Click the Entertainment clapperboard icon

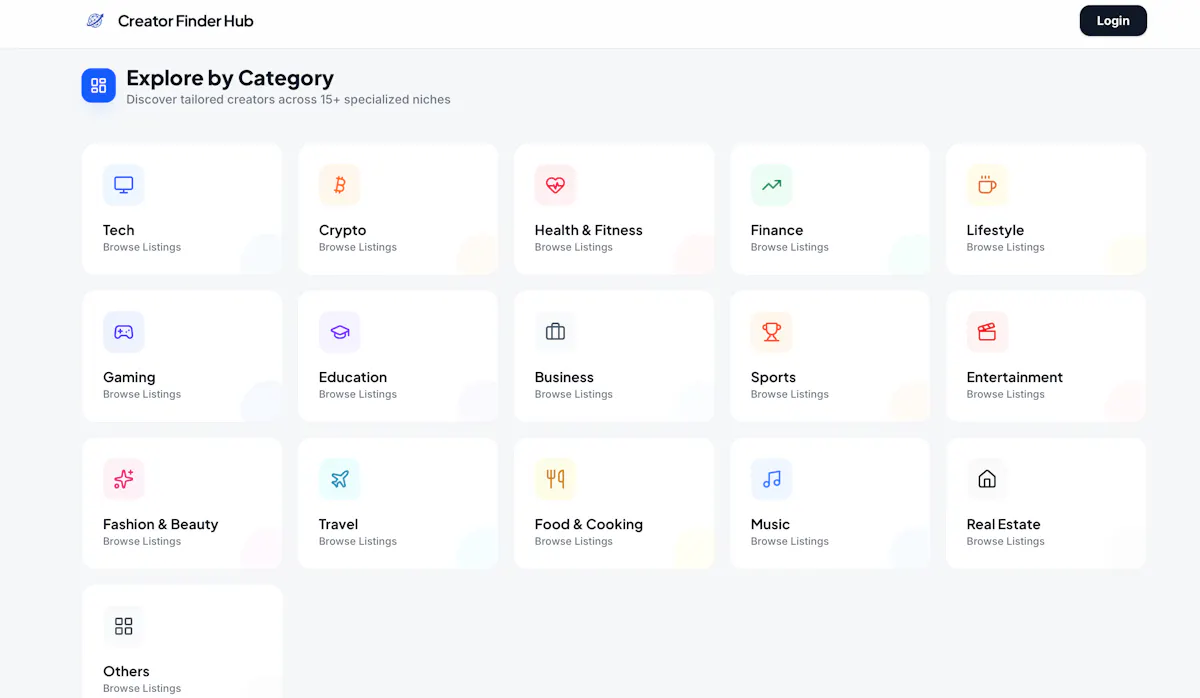pyautogui.click(x=988, y=332)
